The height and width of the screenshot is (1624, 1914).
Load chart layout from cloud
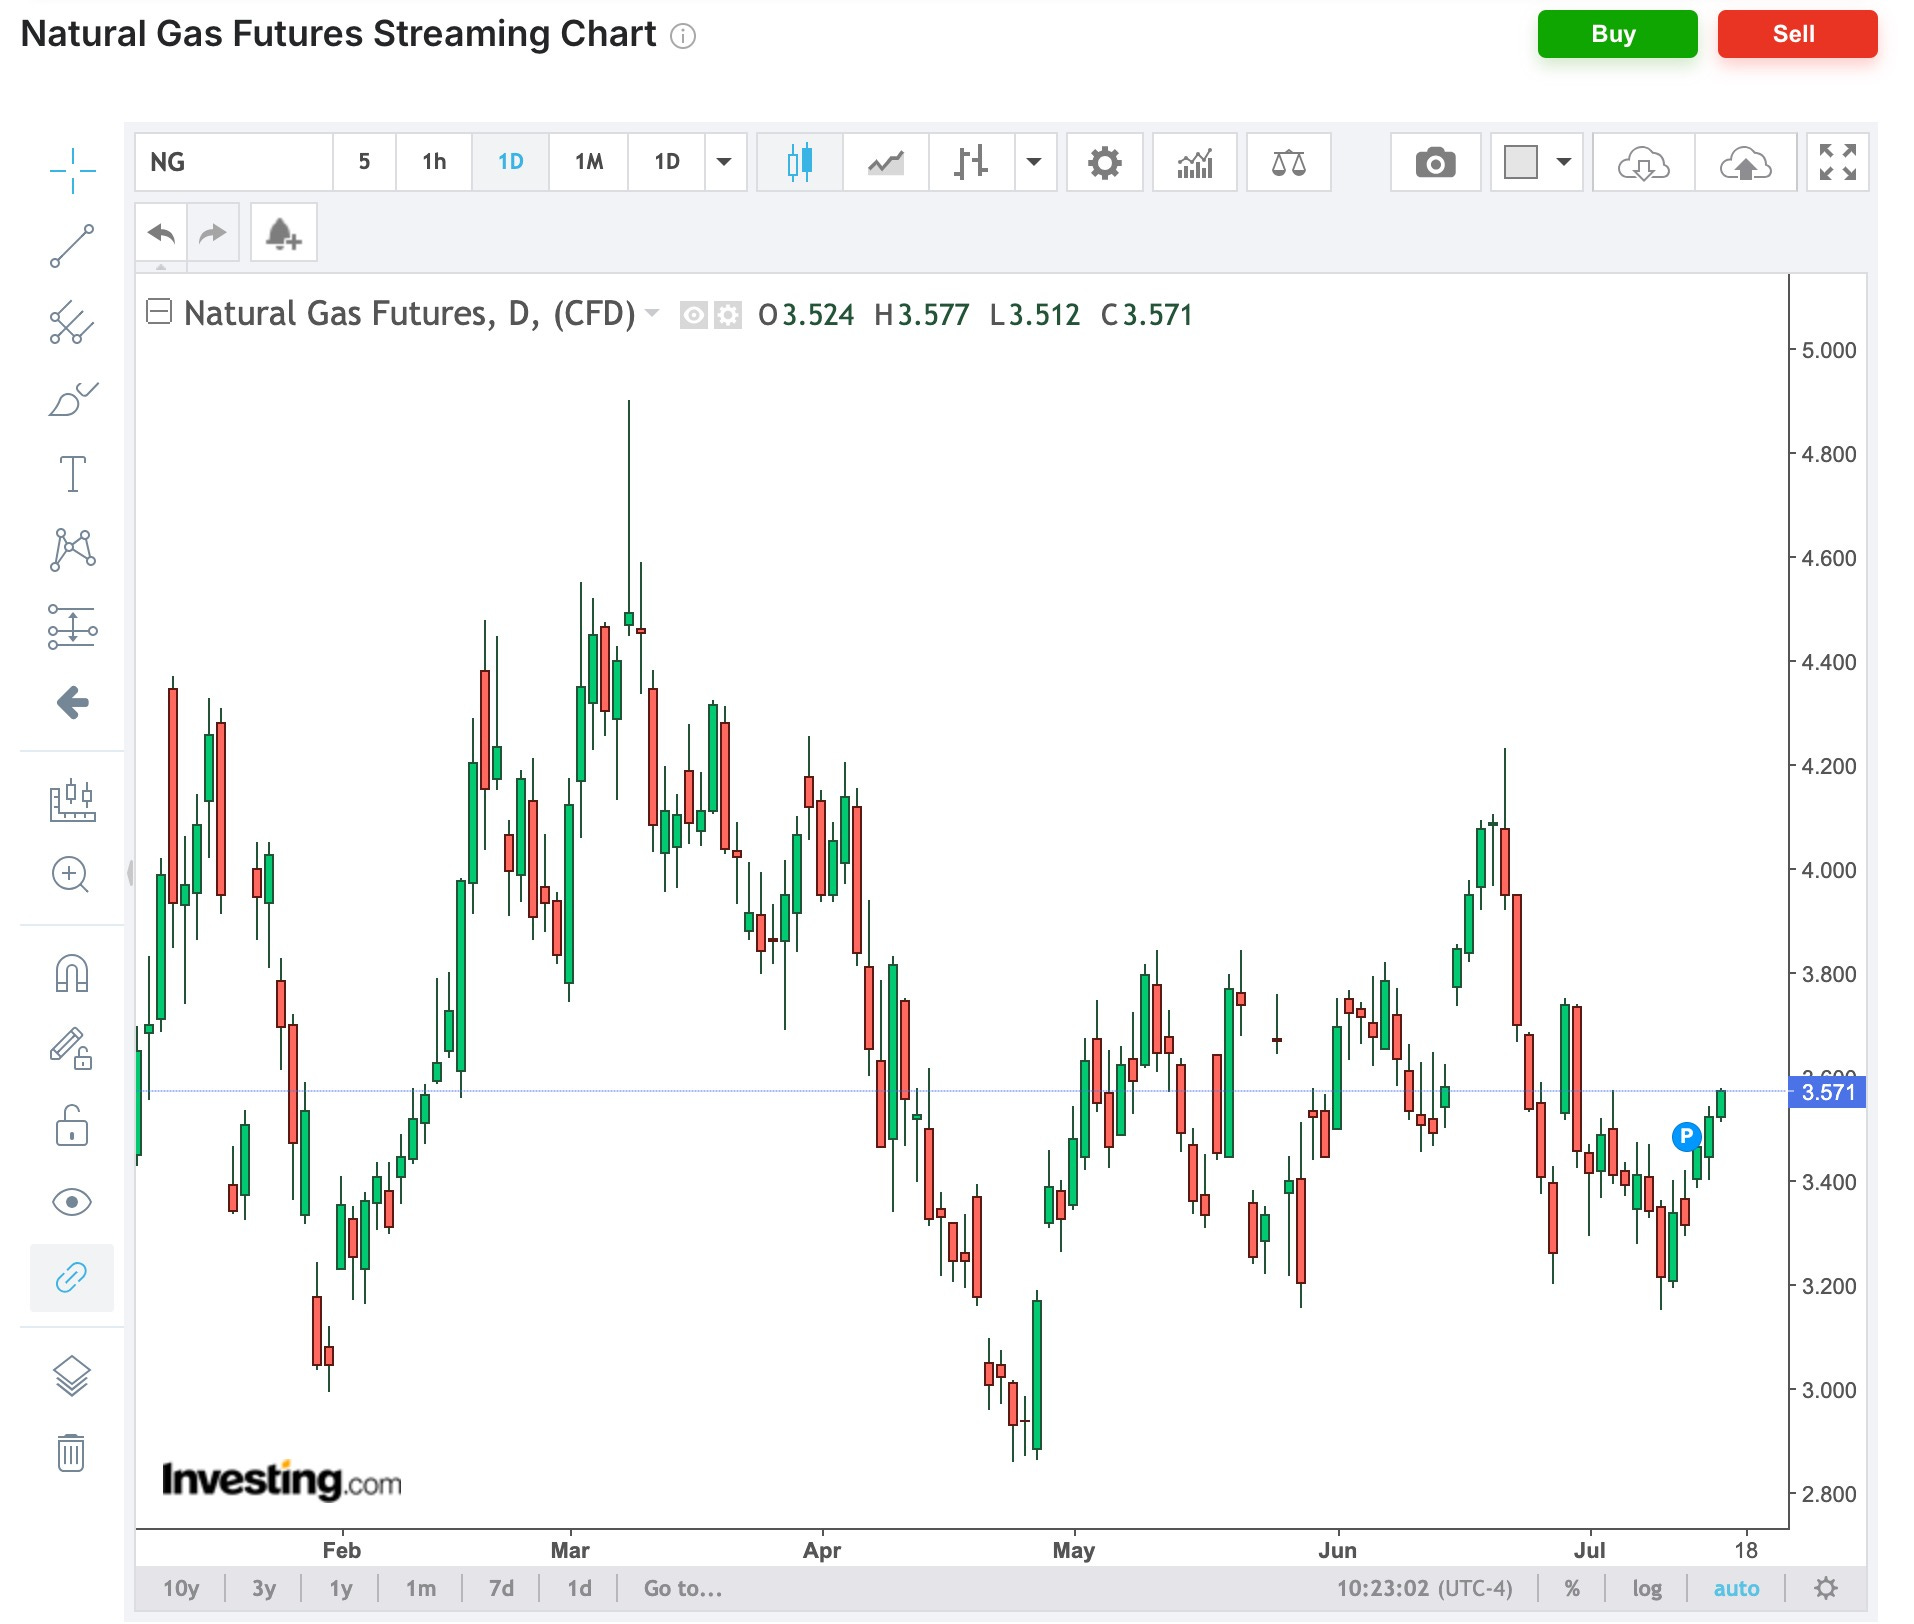(1644, 162)
